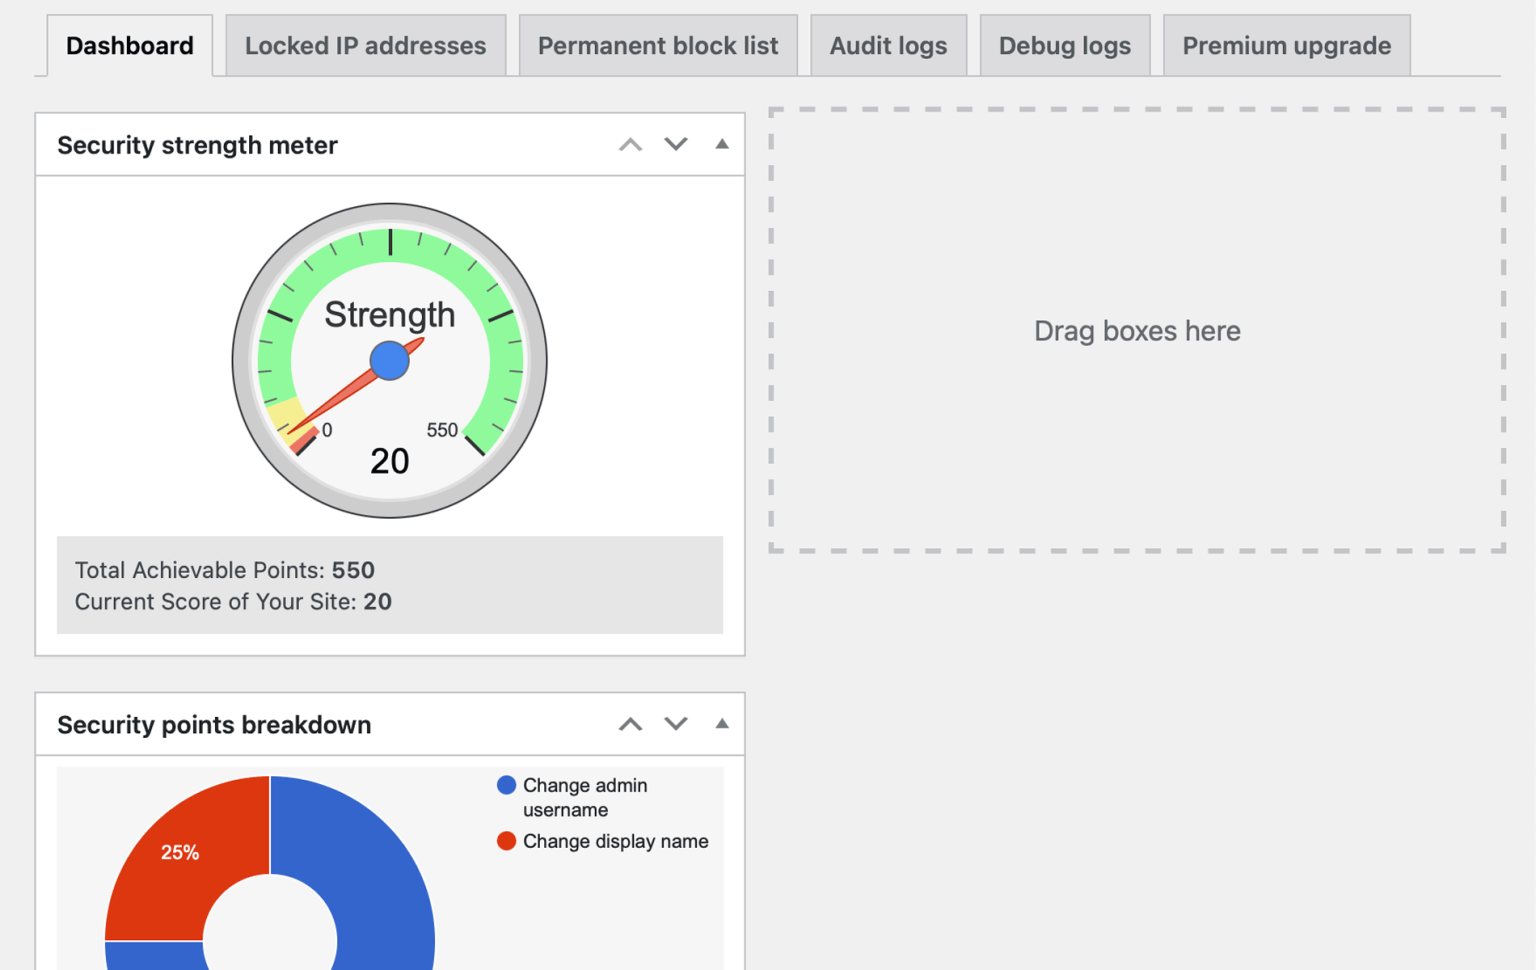Move the Security points breakdown panel down
Screen dimensions: 1536x970
point(675,723)
